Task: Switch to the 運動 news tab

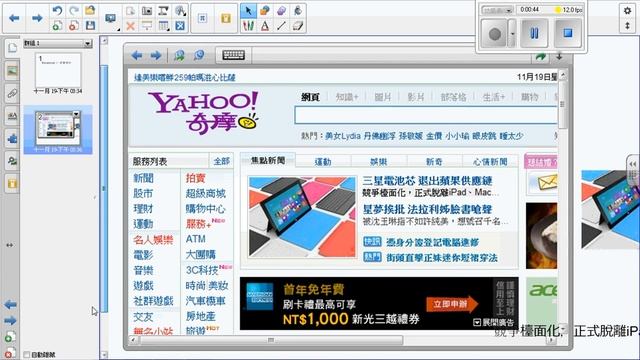Action: coord(323,162)
